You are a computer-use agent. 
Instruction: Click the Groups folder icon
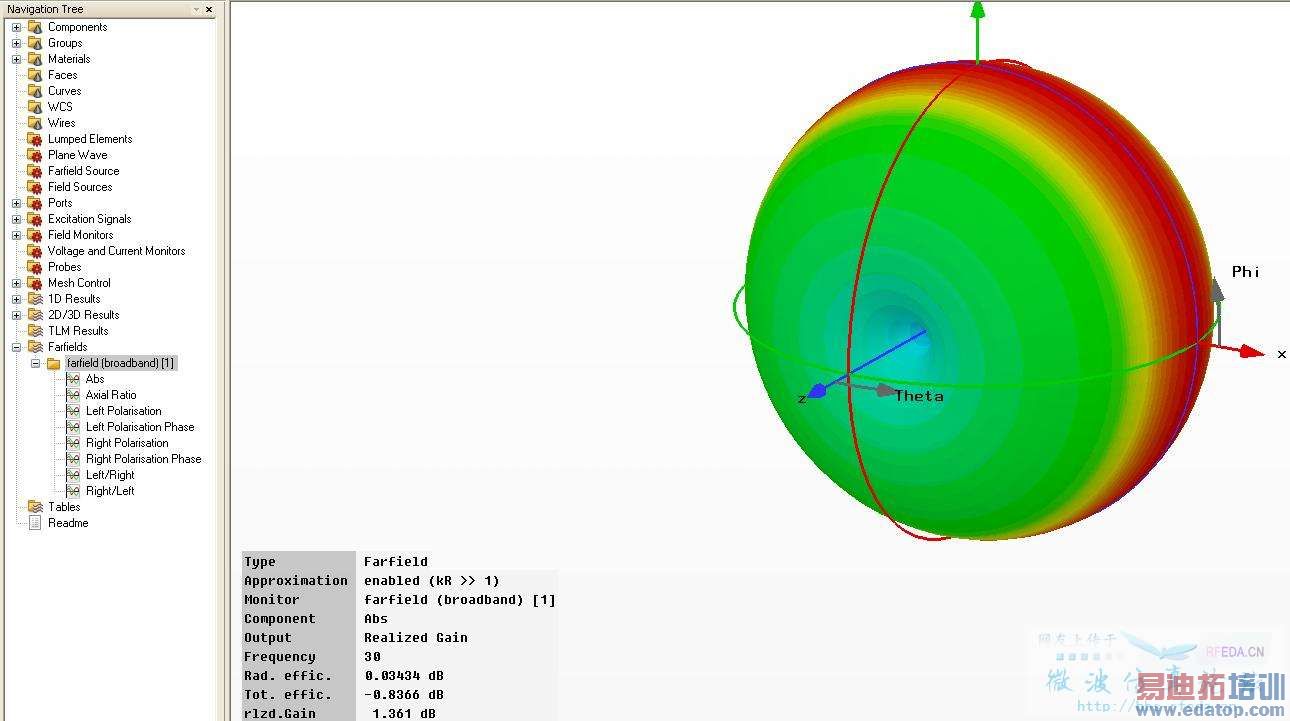tap(35, 43)
